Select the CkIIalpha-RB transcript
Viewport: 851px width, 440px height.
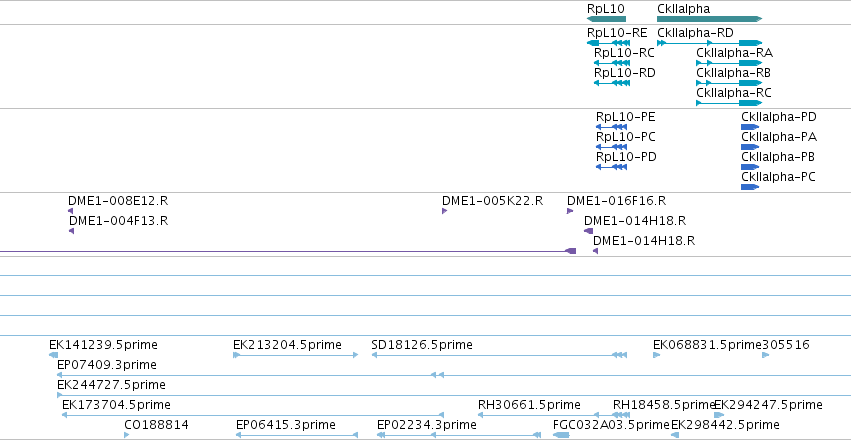[x=729, y=83]
